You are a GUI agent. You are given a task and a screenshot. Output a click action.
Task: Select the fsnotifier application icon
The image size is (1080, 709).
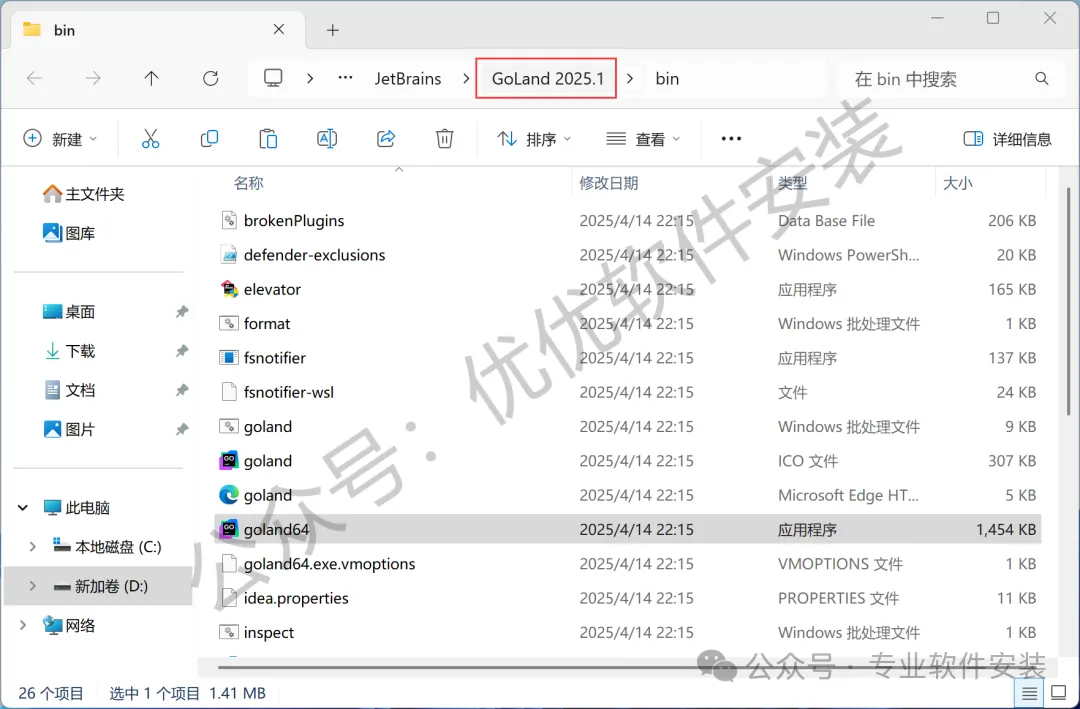(x=229, y=358)
